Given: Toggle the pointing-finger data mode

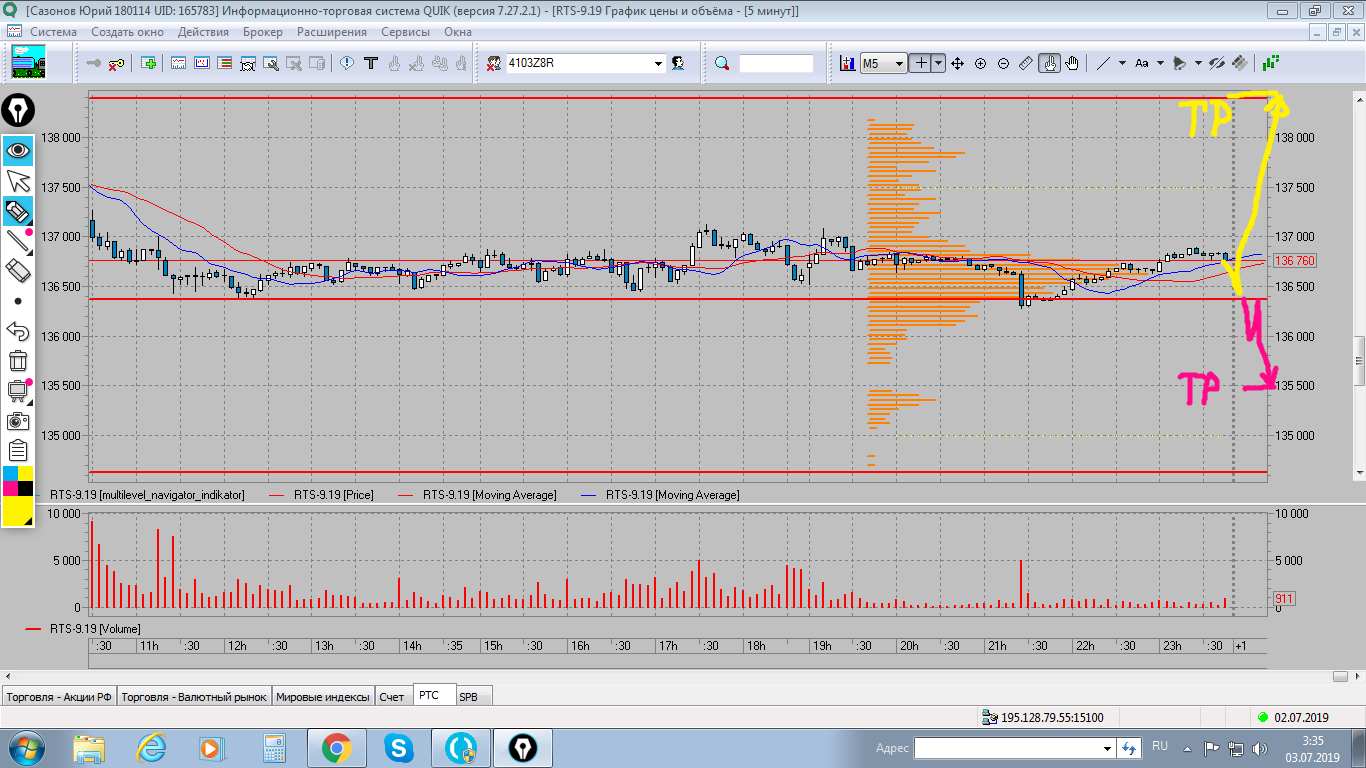Looking at the screenshot, I should (x=1049, y=63).
